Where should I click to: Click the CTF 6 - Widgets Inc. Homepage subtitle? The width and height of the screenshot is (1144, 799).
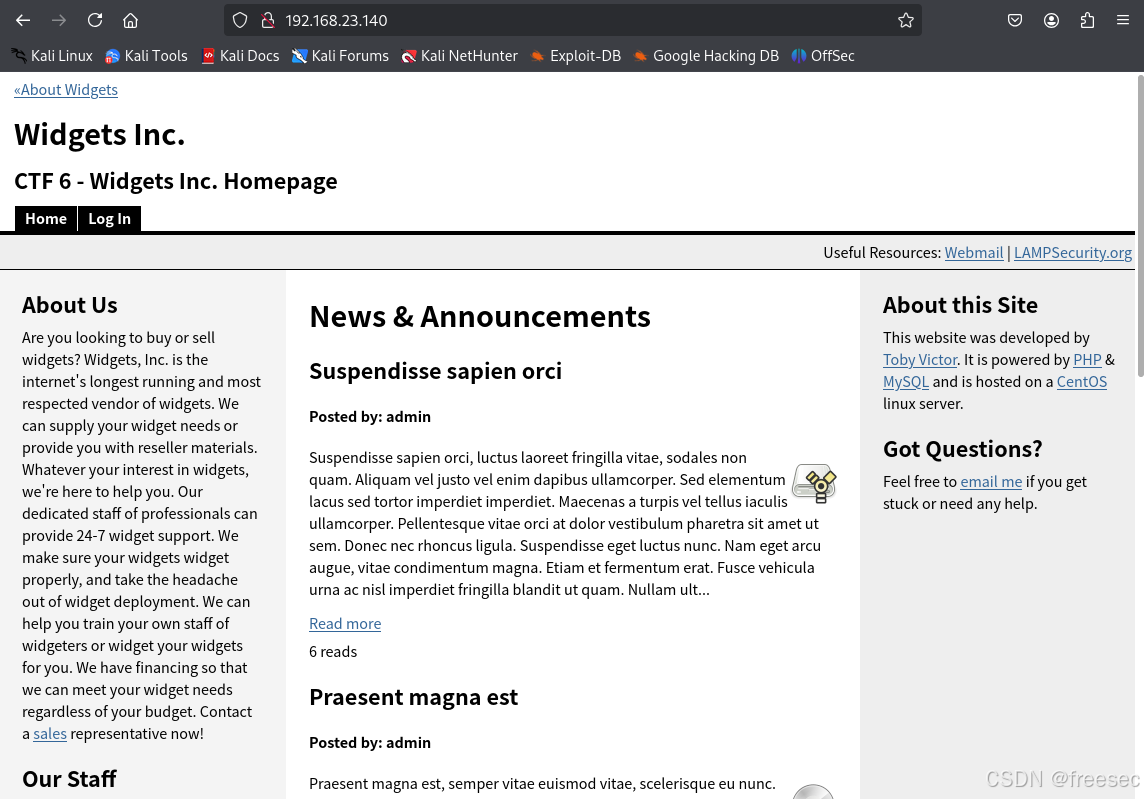click(176, 181)
